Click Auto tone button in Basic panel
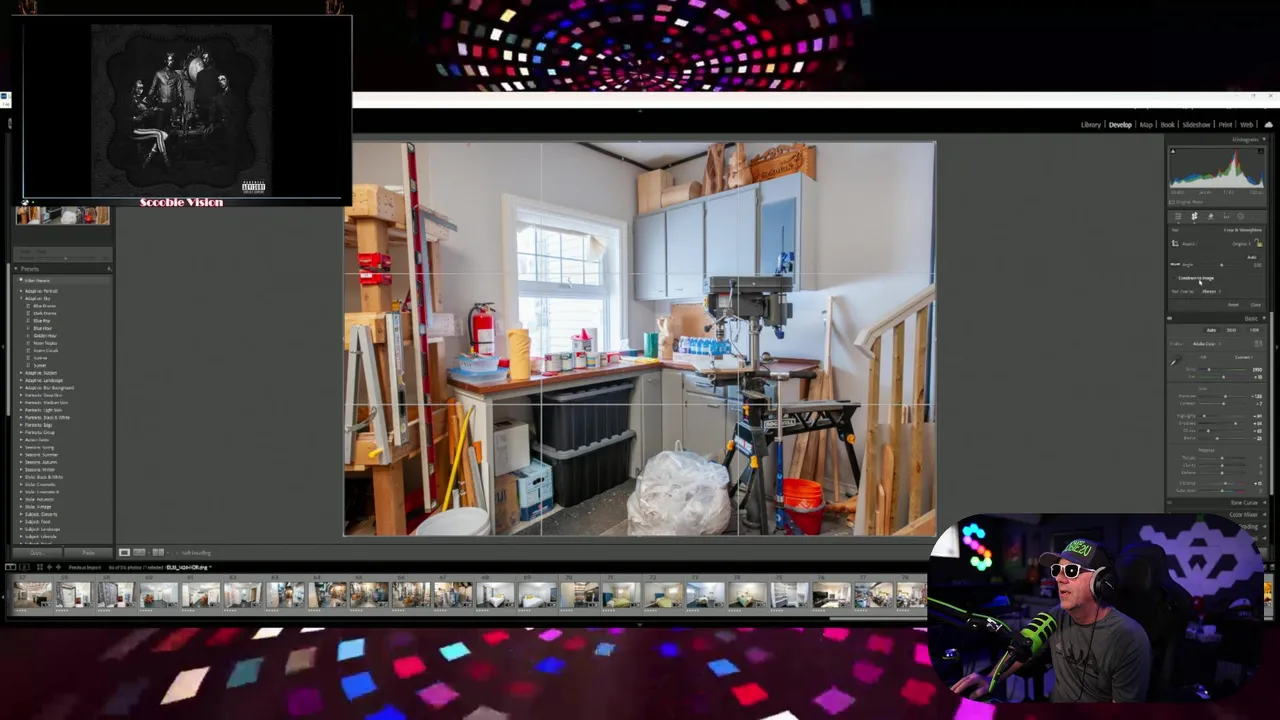Screen dimensions: 1280x720 [1211, 330]
